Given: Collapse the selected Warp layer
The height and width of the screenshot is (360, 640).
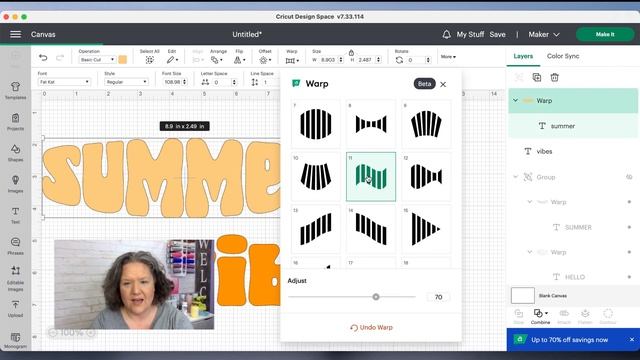Looking at the screenshot, I should pos(516,100).
